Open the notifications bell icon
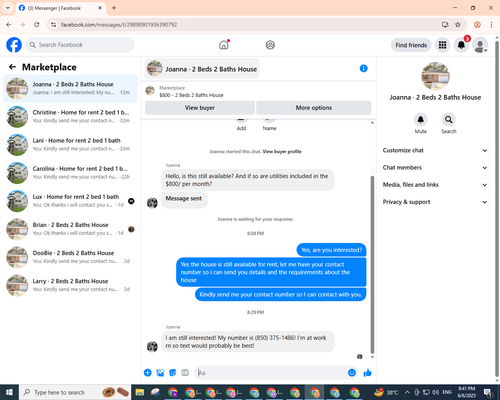 (461, 45)
